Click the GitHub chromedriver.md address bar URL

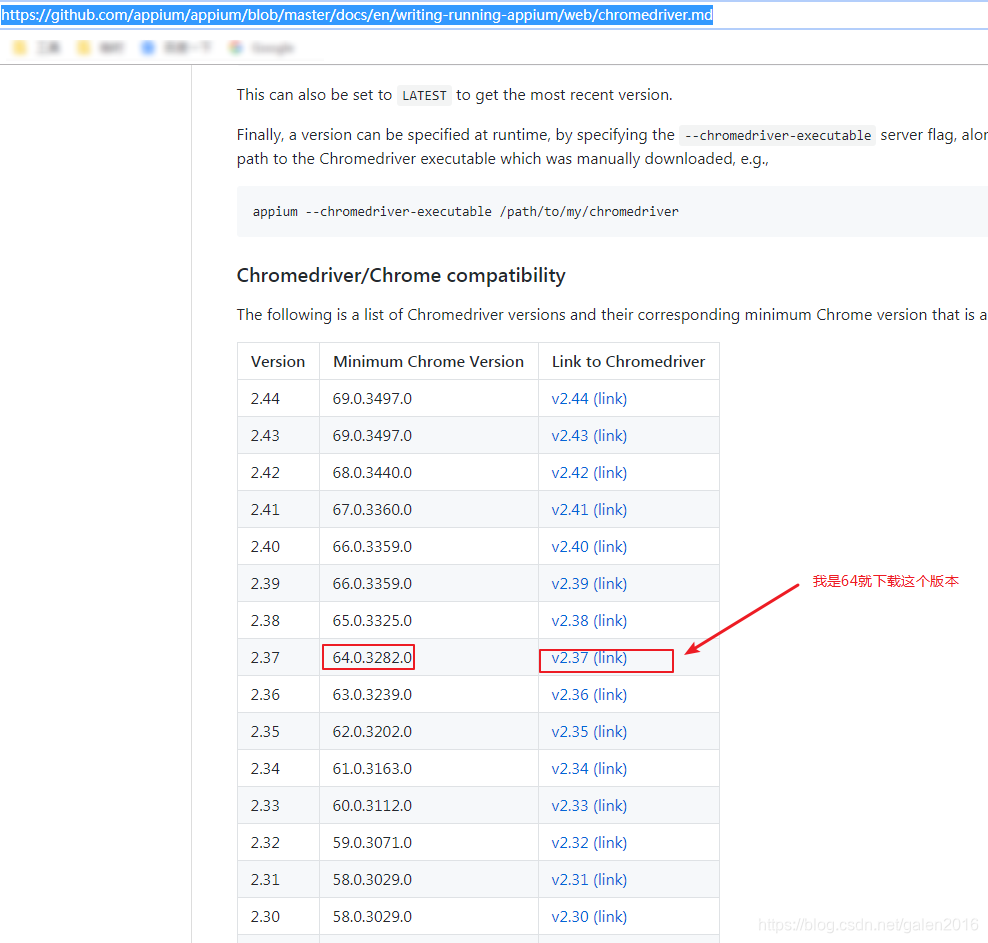tap(357, 15)
